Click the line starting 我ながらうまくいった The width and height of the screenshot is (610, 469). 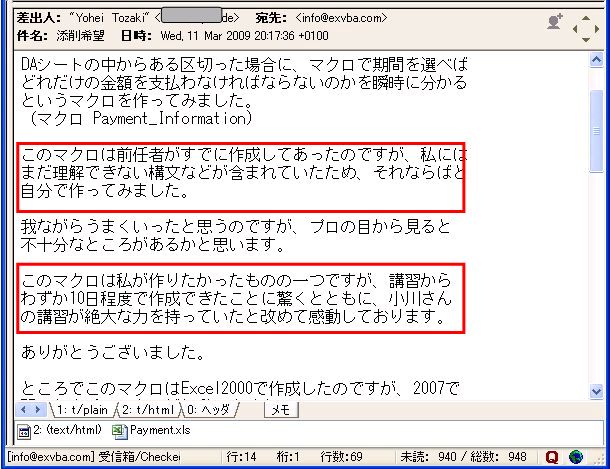235,226
